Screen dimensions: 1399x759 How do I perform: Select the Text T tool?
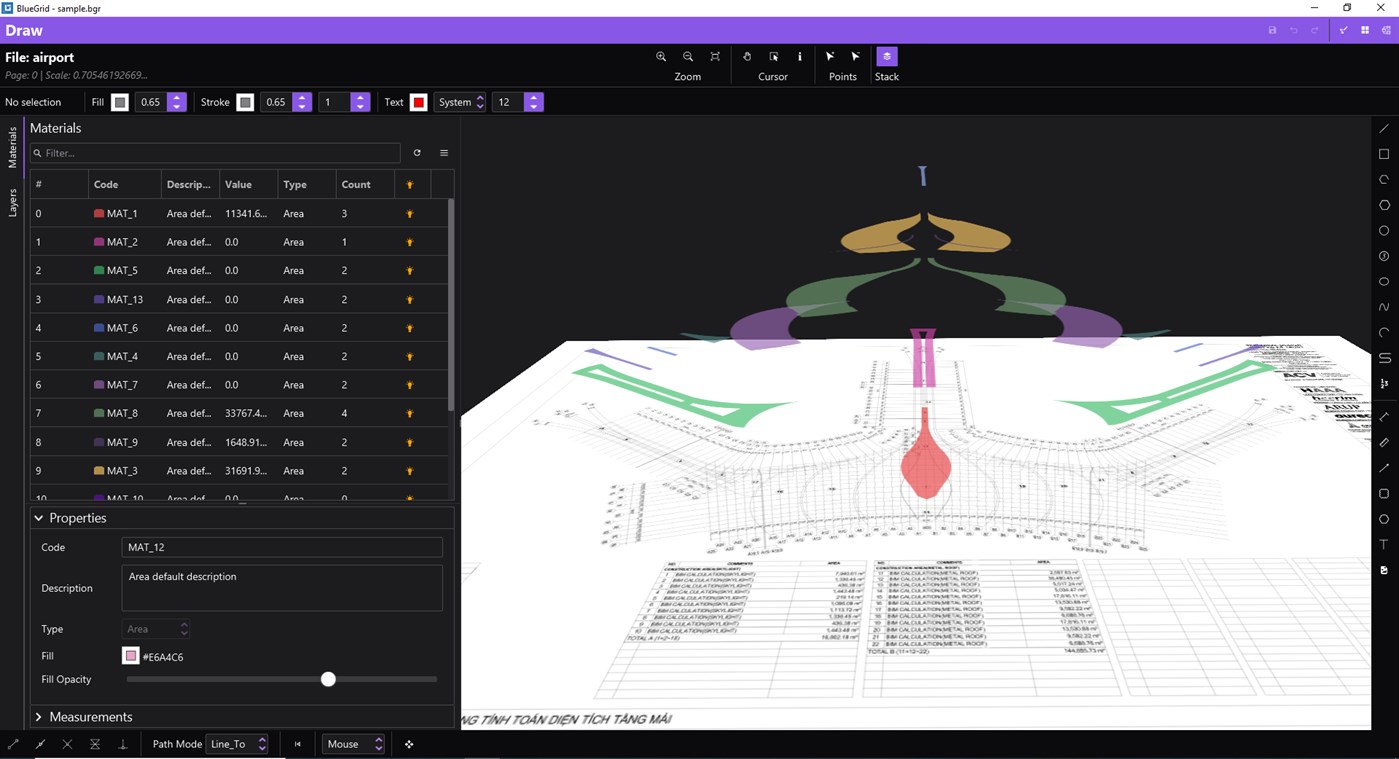1384,545
